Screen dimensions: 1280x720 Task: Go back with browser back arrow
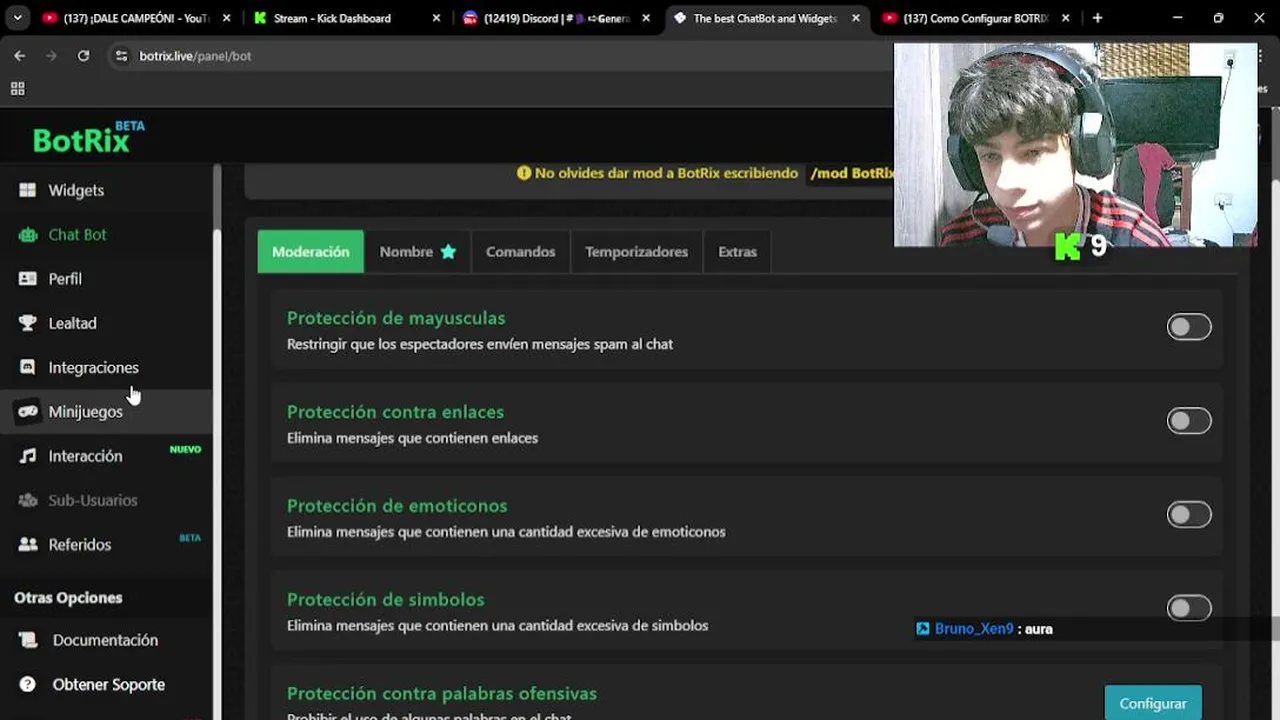pos(20,56)
